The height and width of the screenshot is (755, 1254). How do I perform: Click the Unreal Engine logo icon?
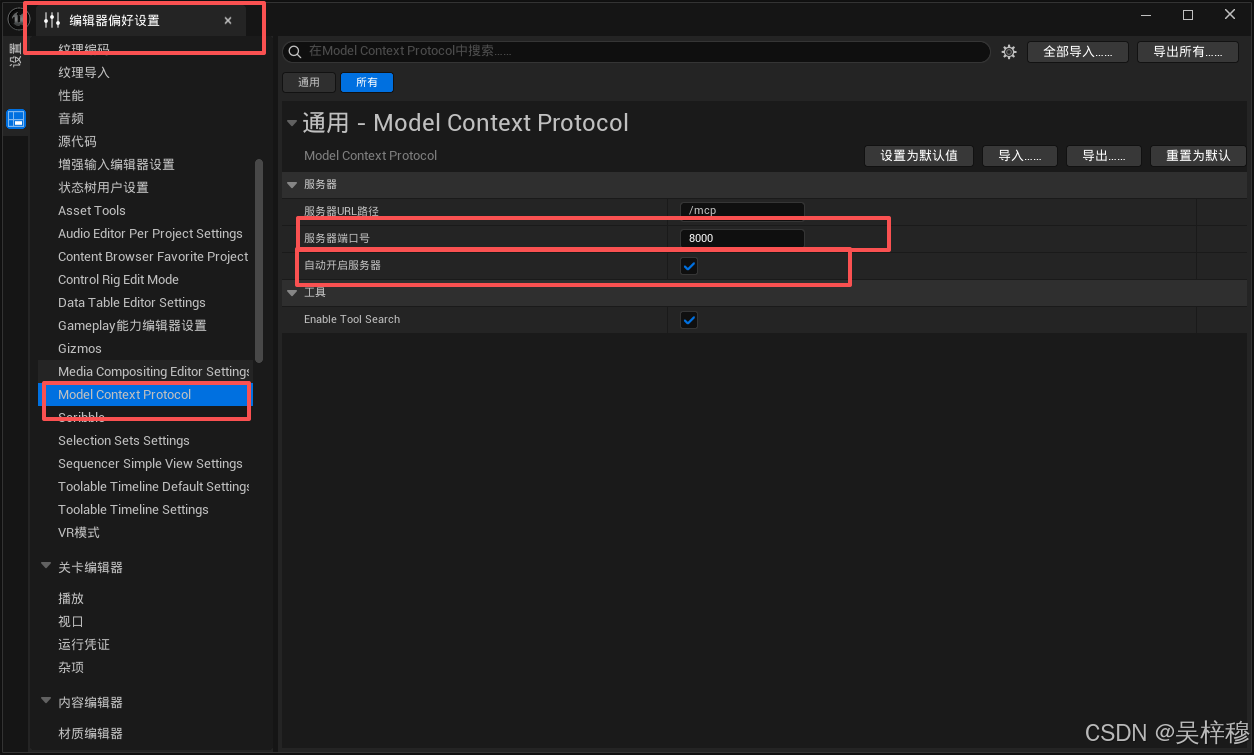pos(16,19)
